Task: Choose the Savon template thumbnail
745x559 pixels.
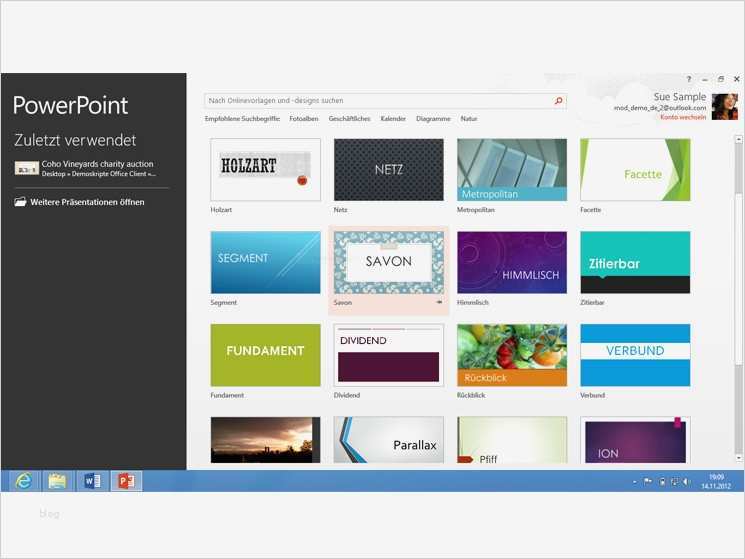Action: click(389, 262)
